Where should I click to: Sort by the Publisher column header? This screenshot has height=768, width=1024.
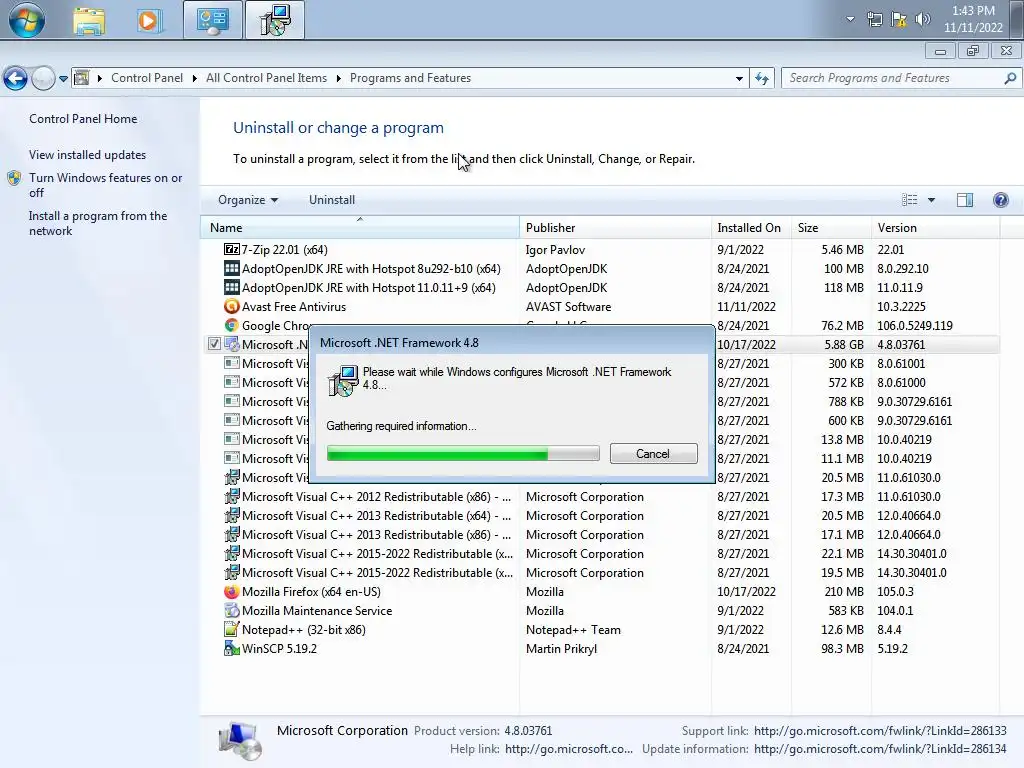(615, 227)
